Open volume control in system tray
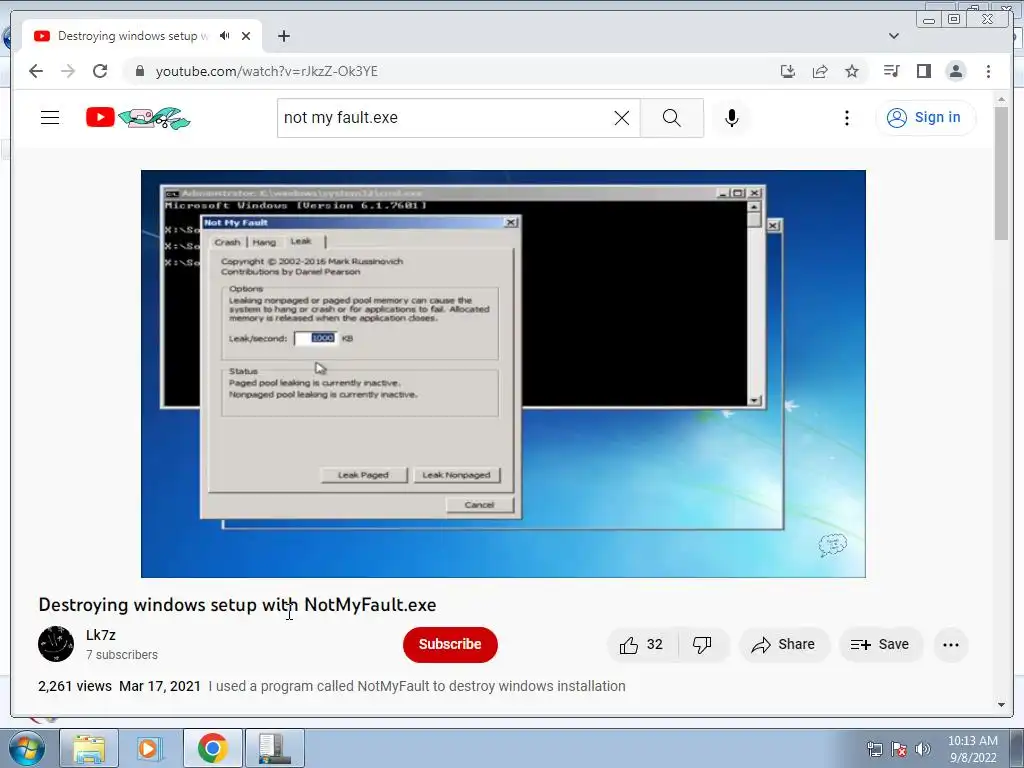1024x768 pixels. click(x=923, y=749)
